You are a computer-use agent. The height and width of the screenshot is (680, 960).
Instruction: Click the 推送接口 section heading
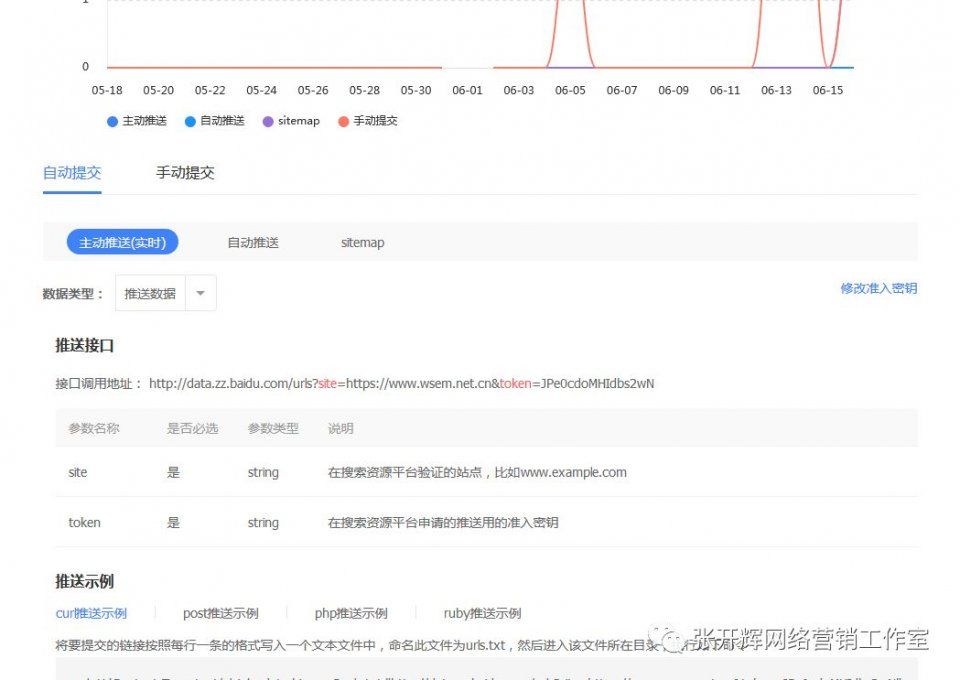click(x=84, y=346)
